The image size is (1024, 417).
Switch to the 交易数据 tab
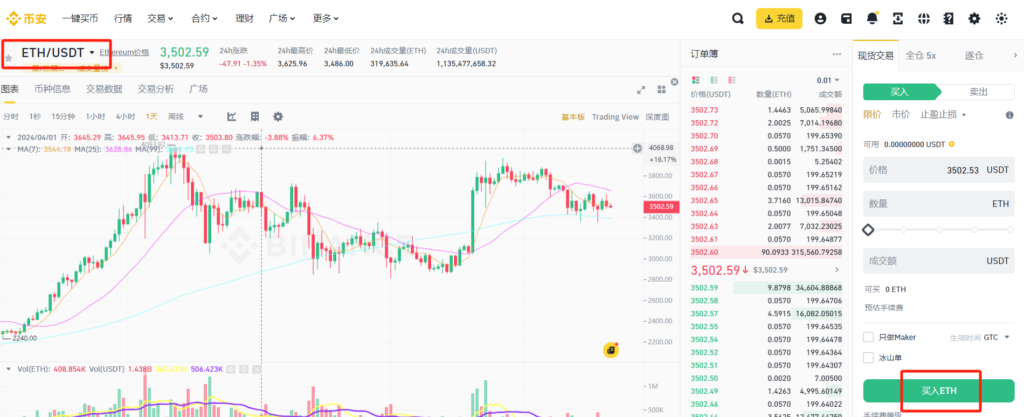point(104,89)
